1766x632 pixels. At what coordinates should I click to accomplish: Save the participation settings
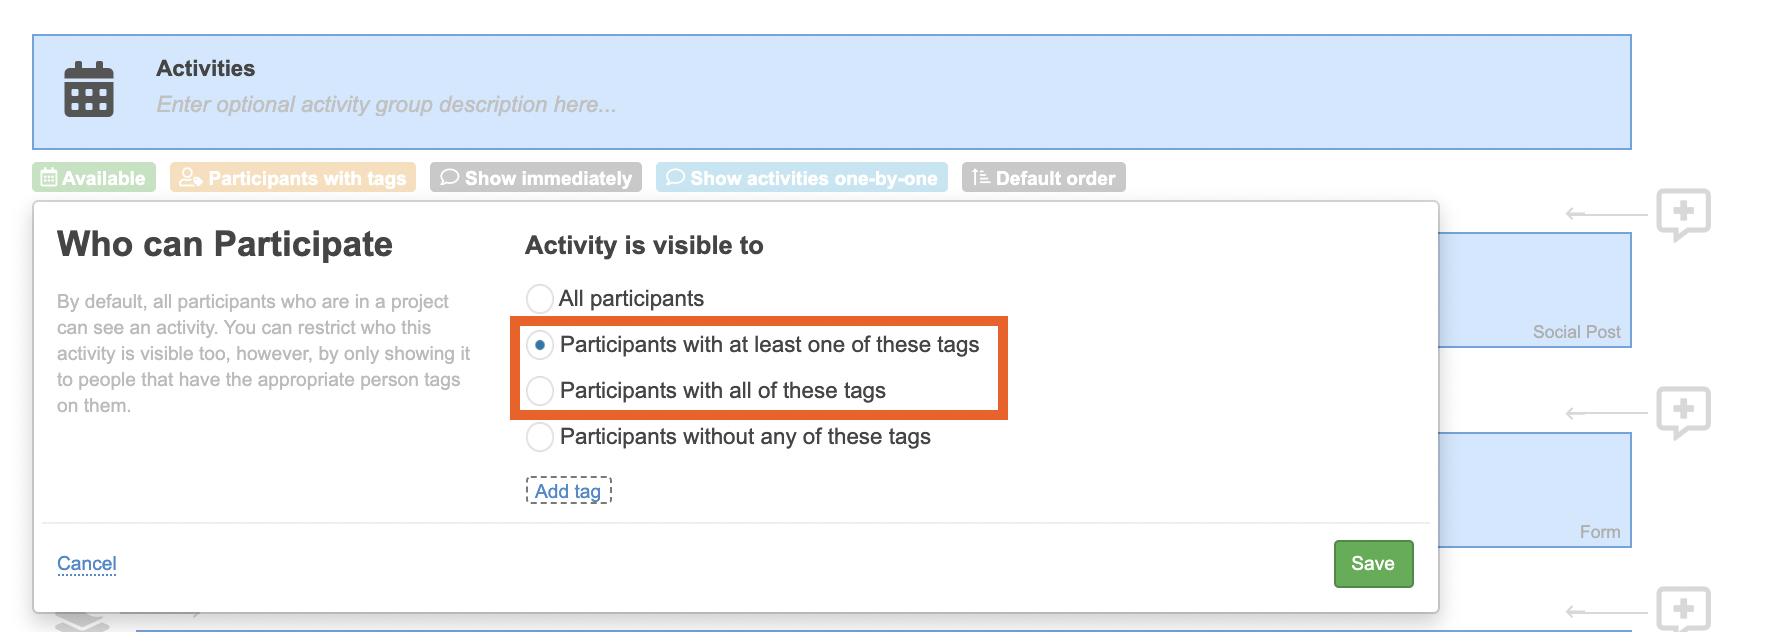click(1373, 564)
